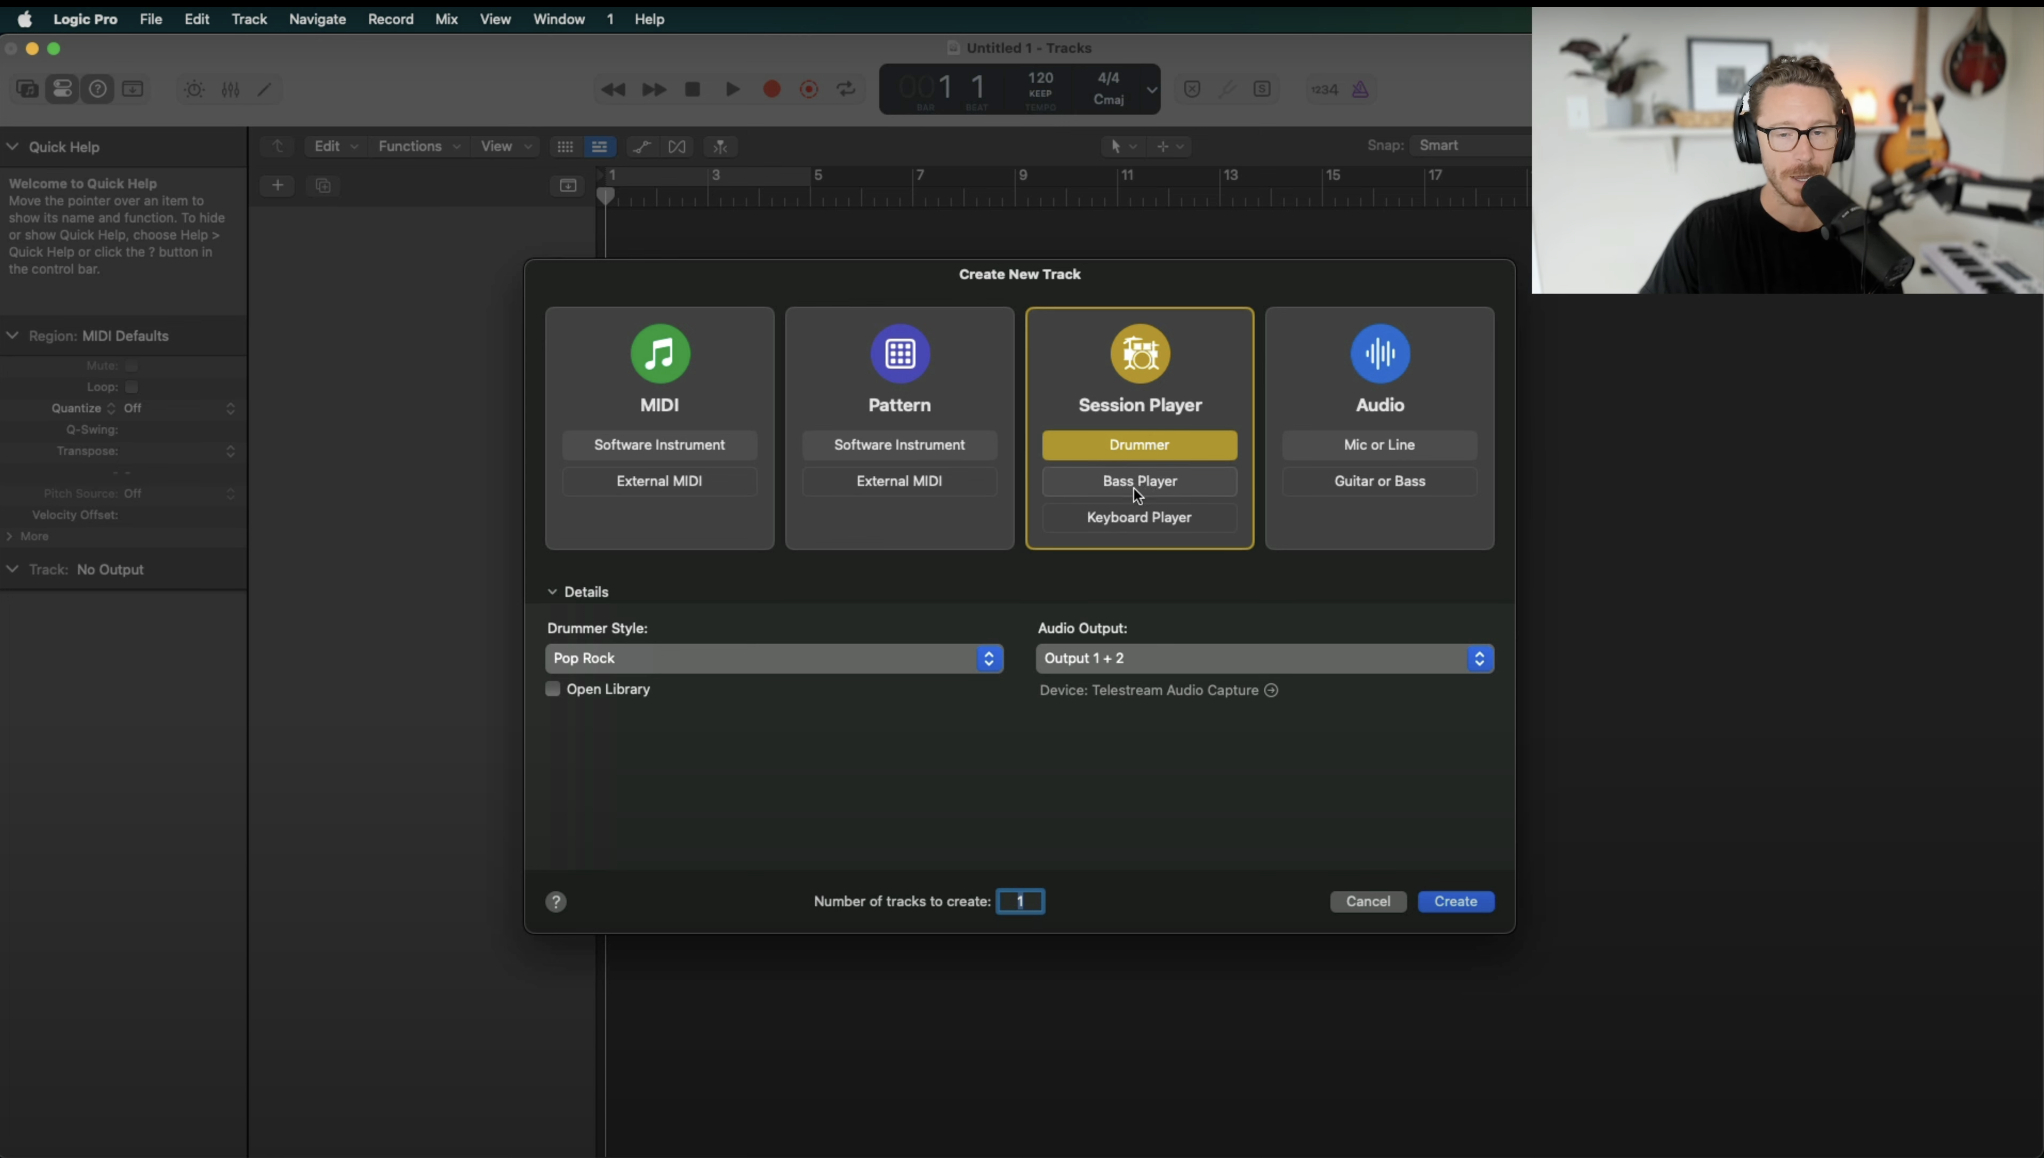This screenshot has height=1158, width=2044.
Task: Click the green MIDI music note icon
Action: point(660,353)
